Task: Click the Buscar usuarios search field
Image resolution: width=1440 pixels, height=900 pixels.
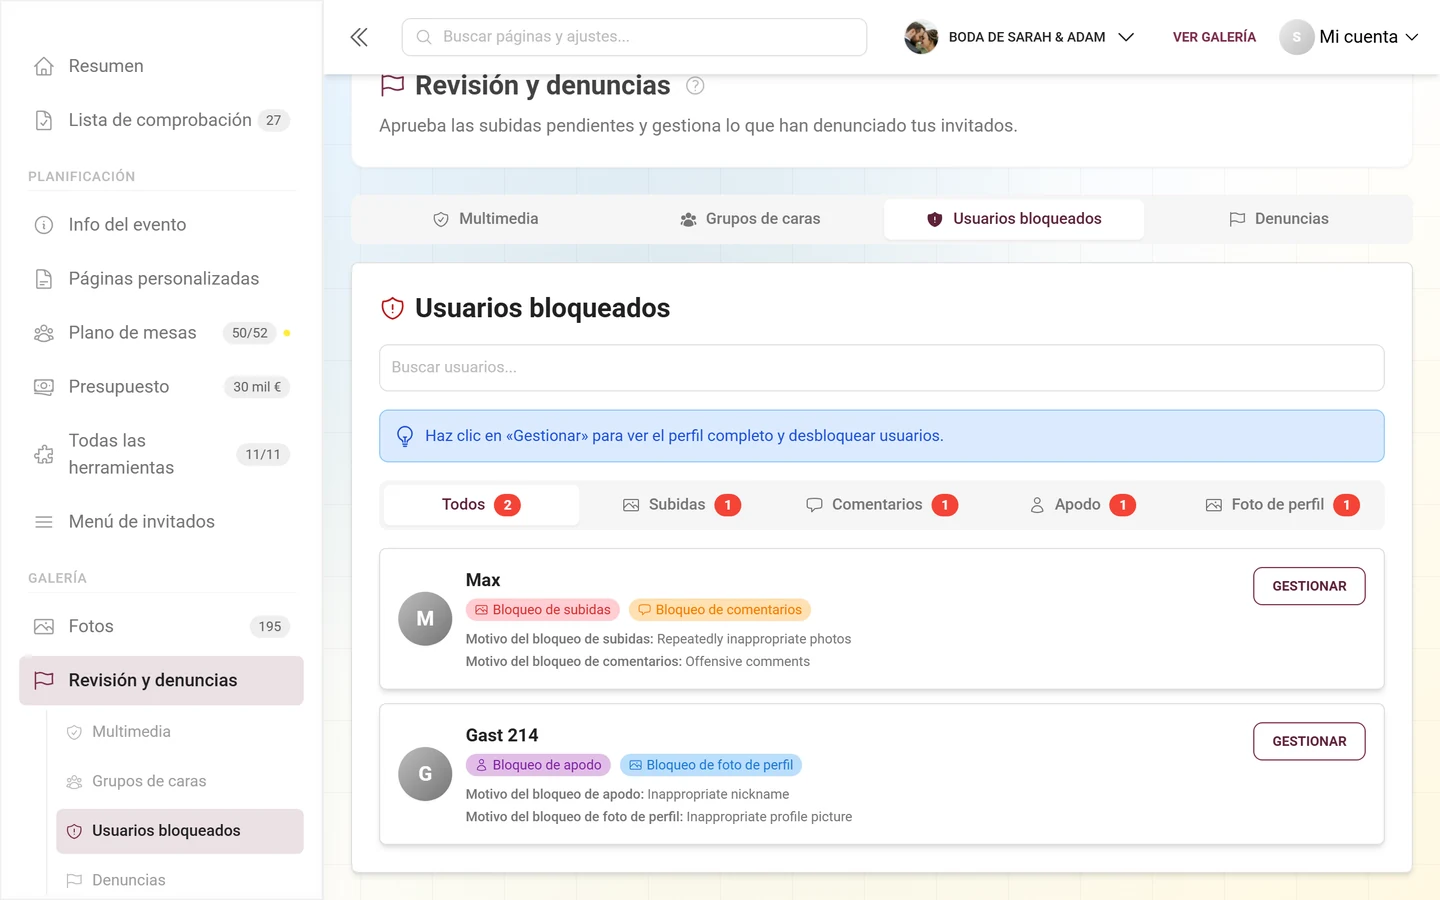Action: pos(881,368)
